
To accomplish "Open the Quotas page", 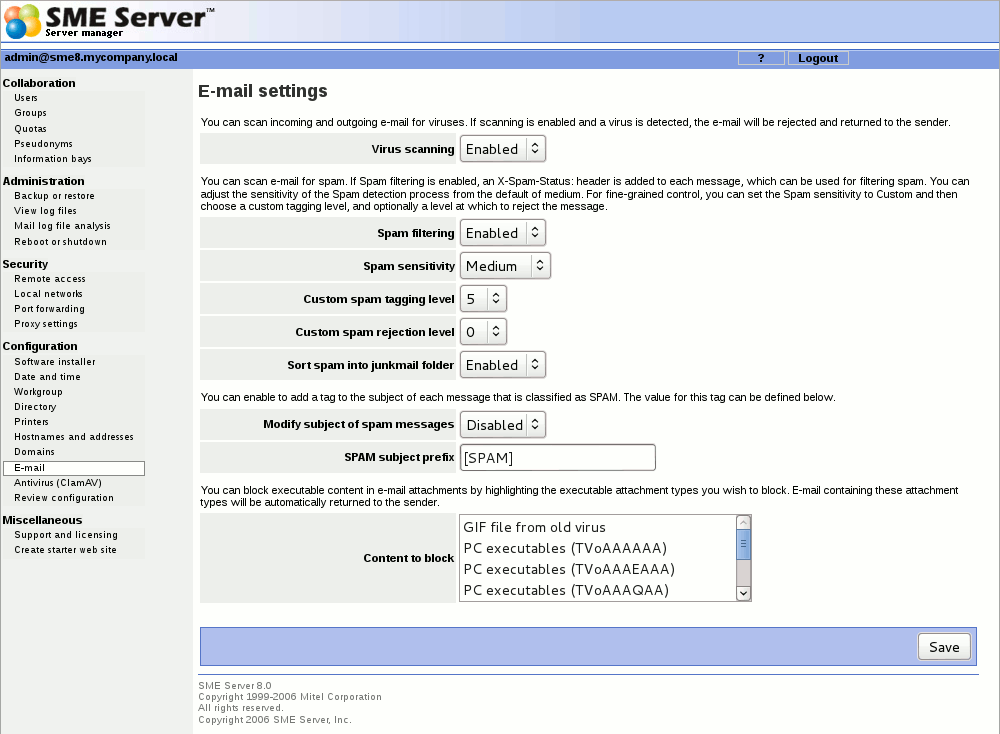I will click(30, 128).
